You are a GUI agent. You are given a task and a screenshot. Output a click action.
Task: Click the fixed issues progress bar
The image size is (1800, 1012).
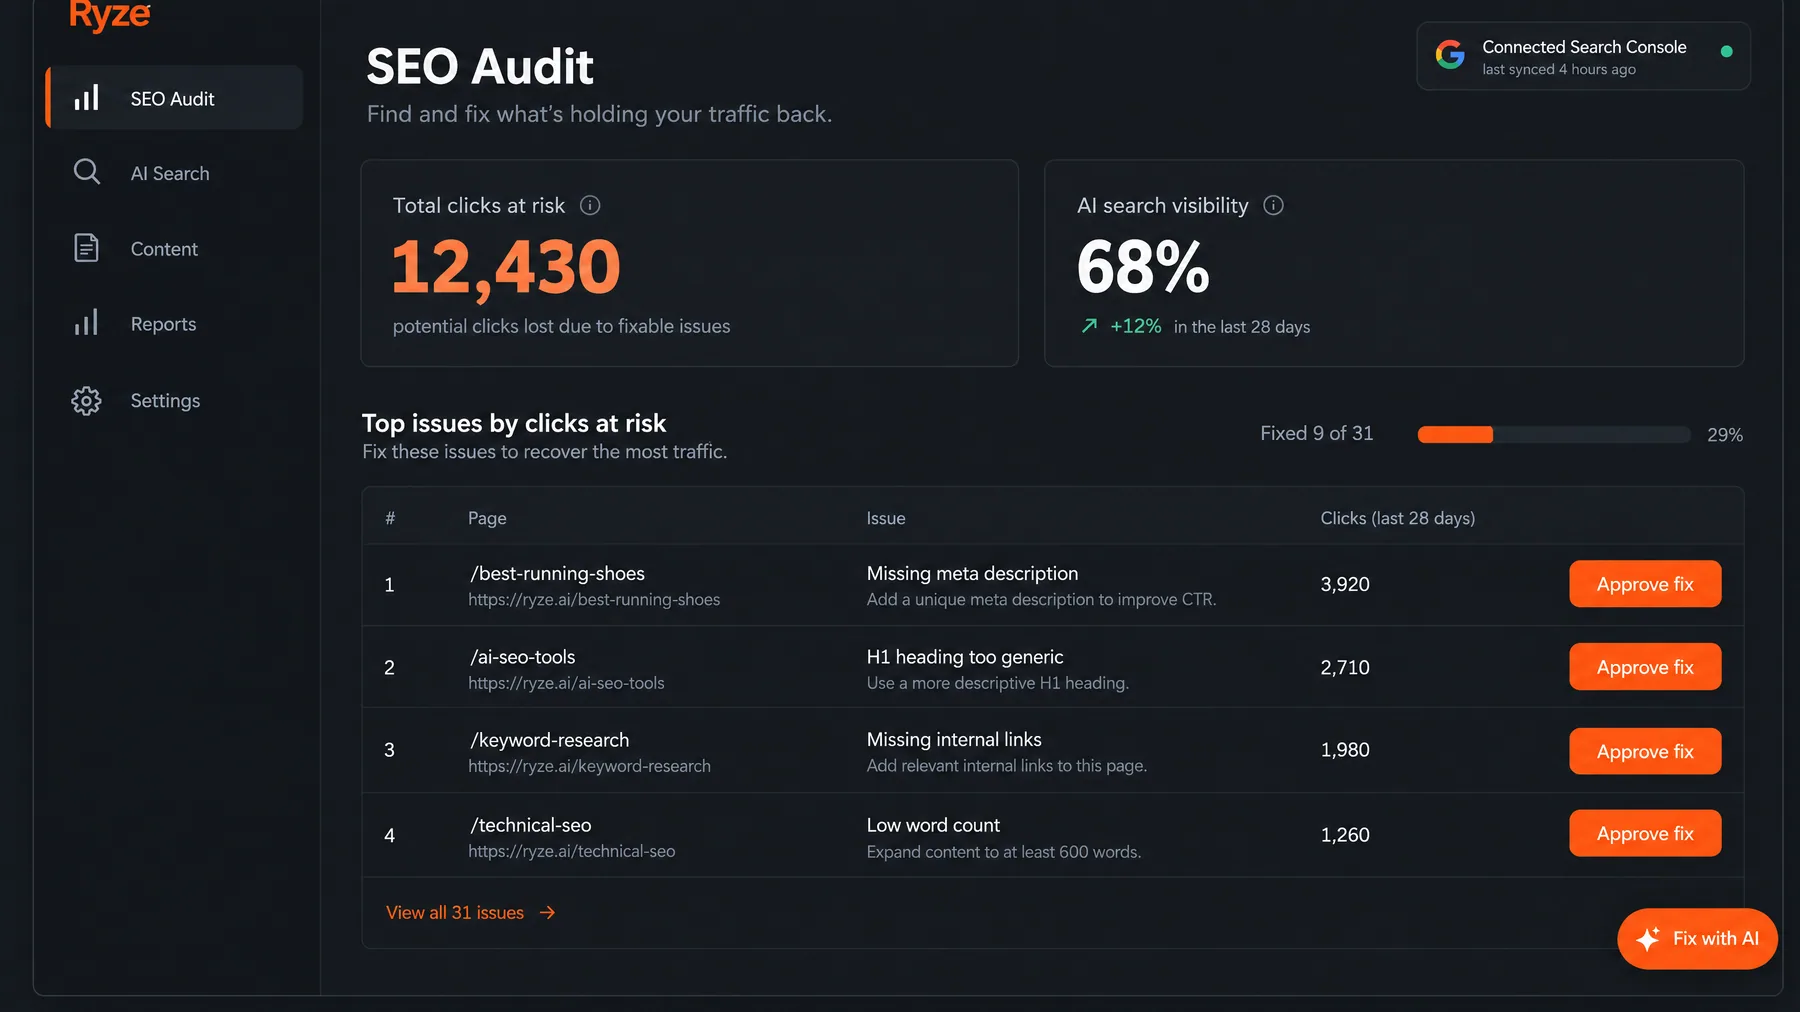pos(1554,434)
